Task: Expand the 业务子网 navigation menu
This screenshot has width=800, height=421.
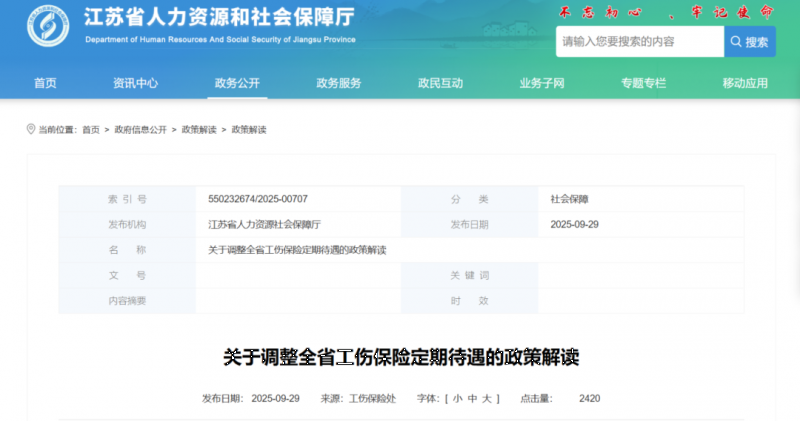Action: (542, 83)
